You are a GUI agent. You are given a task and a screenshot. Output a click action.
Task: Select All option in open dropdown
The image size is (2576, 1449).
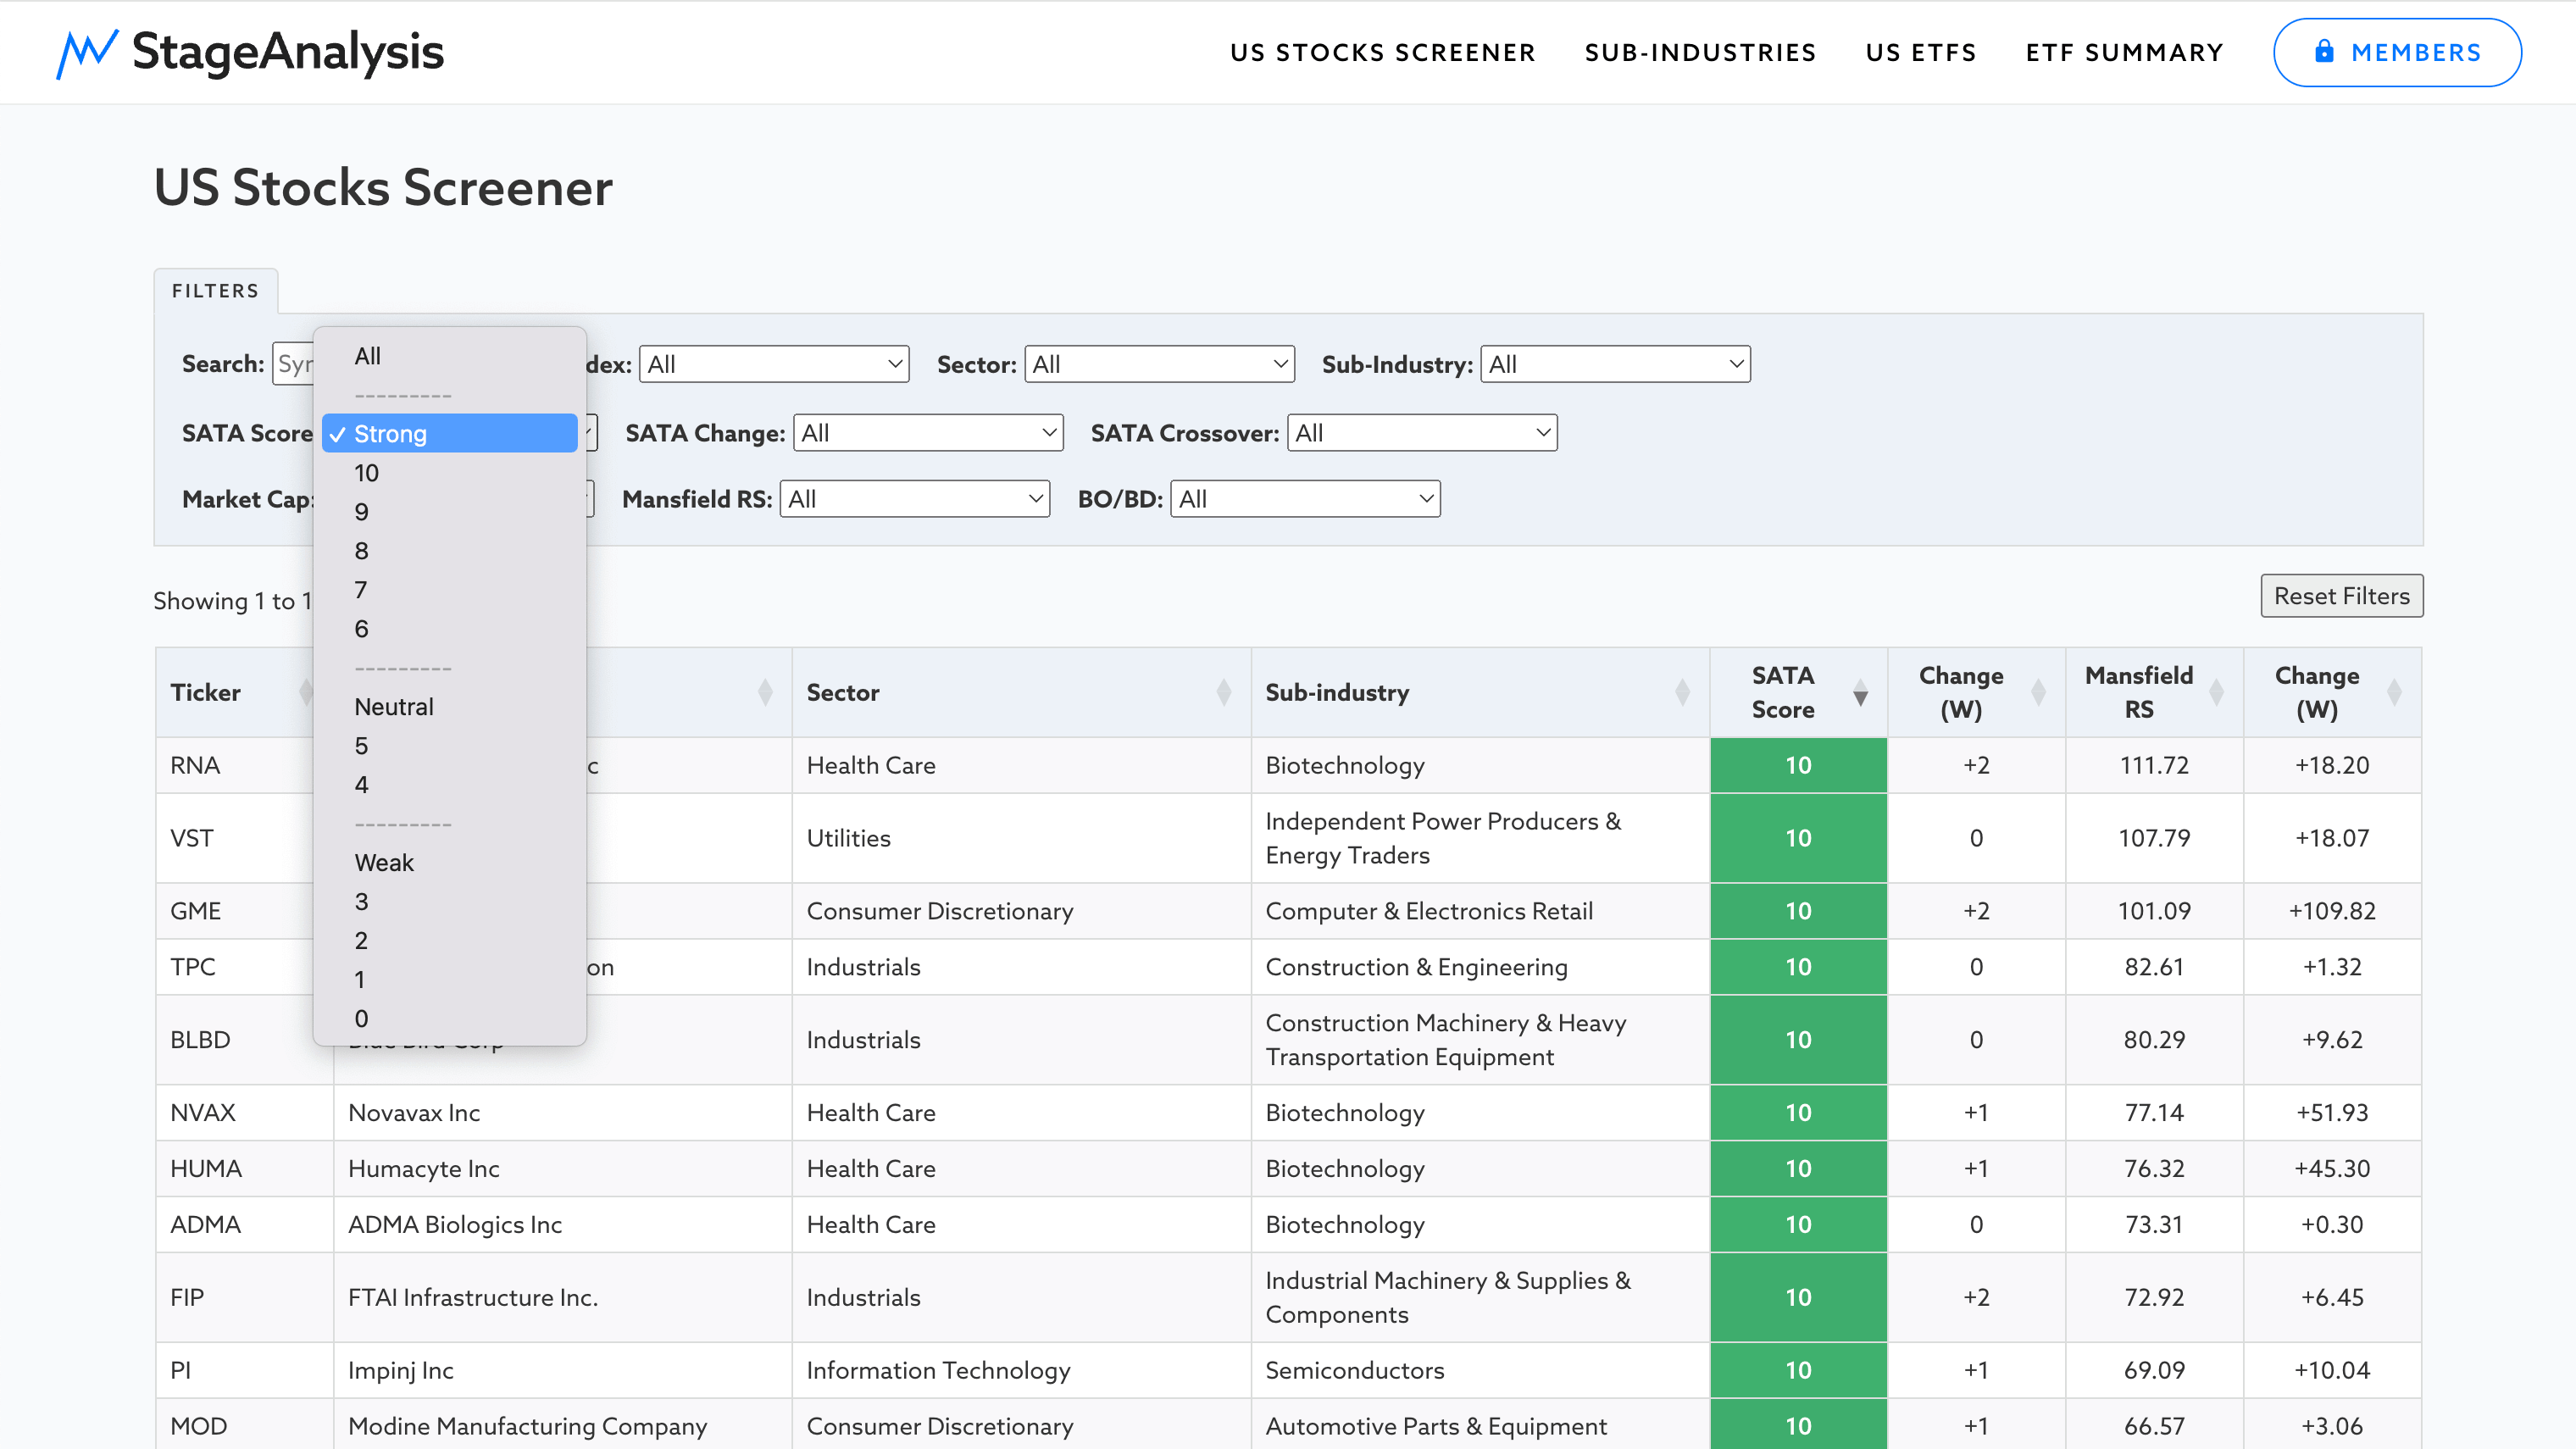(367, 356)
